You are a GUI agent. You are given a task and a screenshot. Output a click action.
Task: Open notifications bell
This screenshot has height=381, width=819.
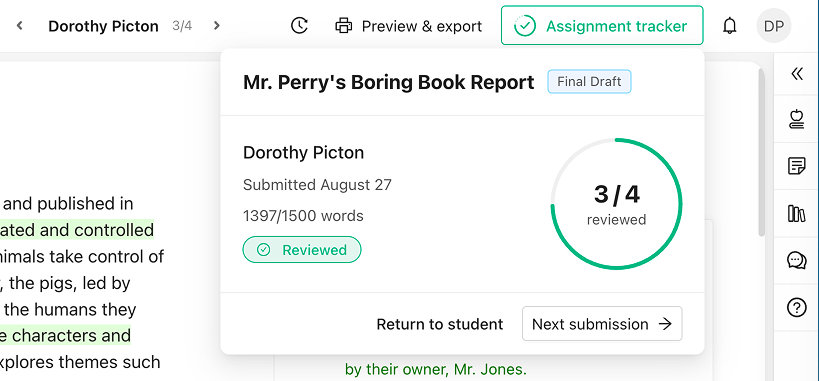click(729, 26)
